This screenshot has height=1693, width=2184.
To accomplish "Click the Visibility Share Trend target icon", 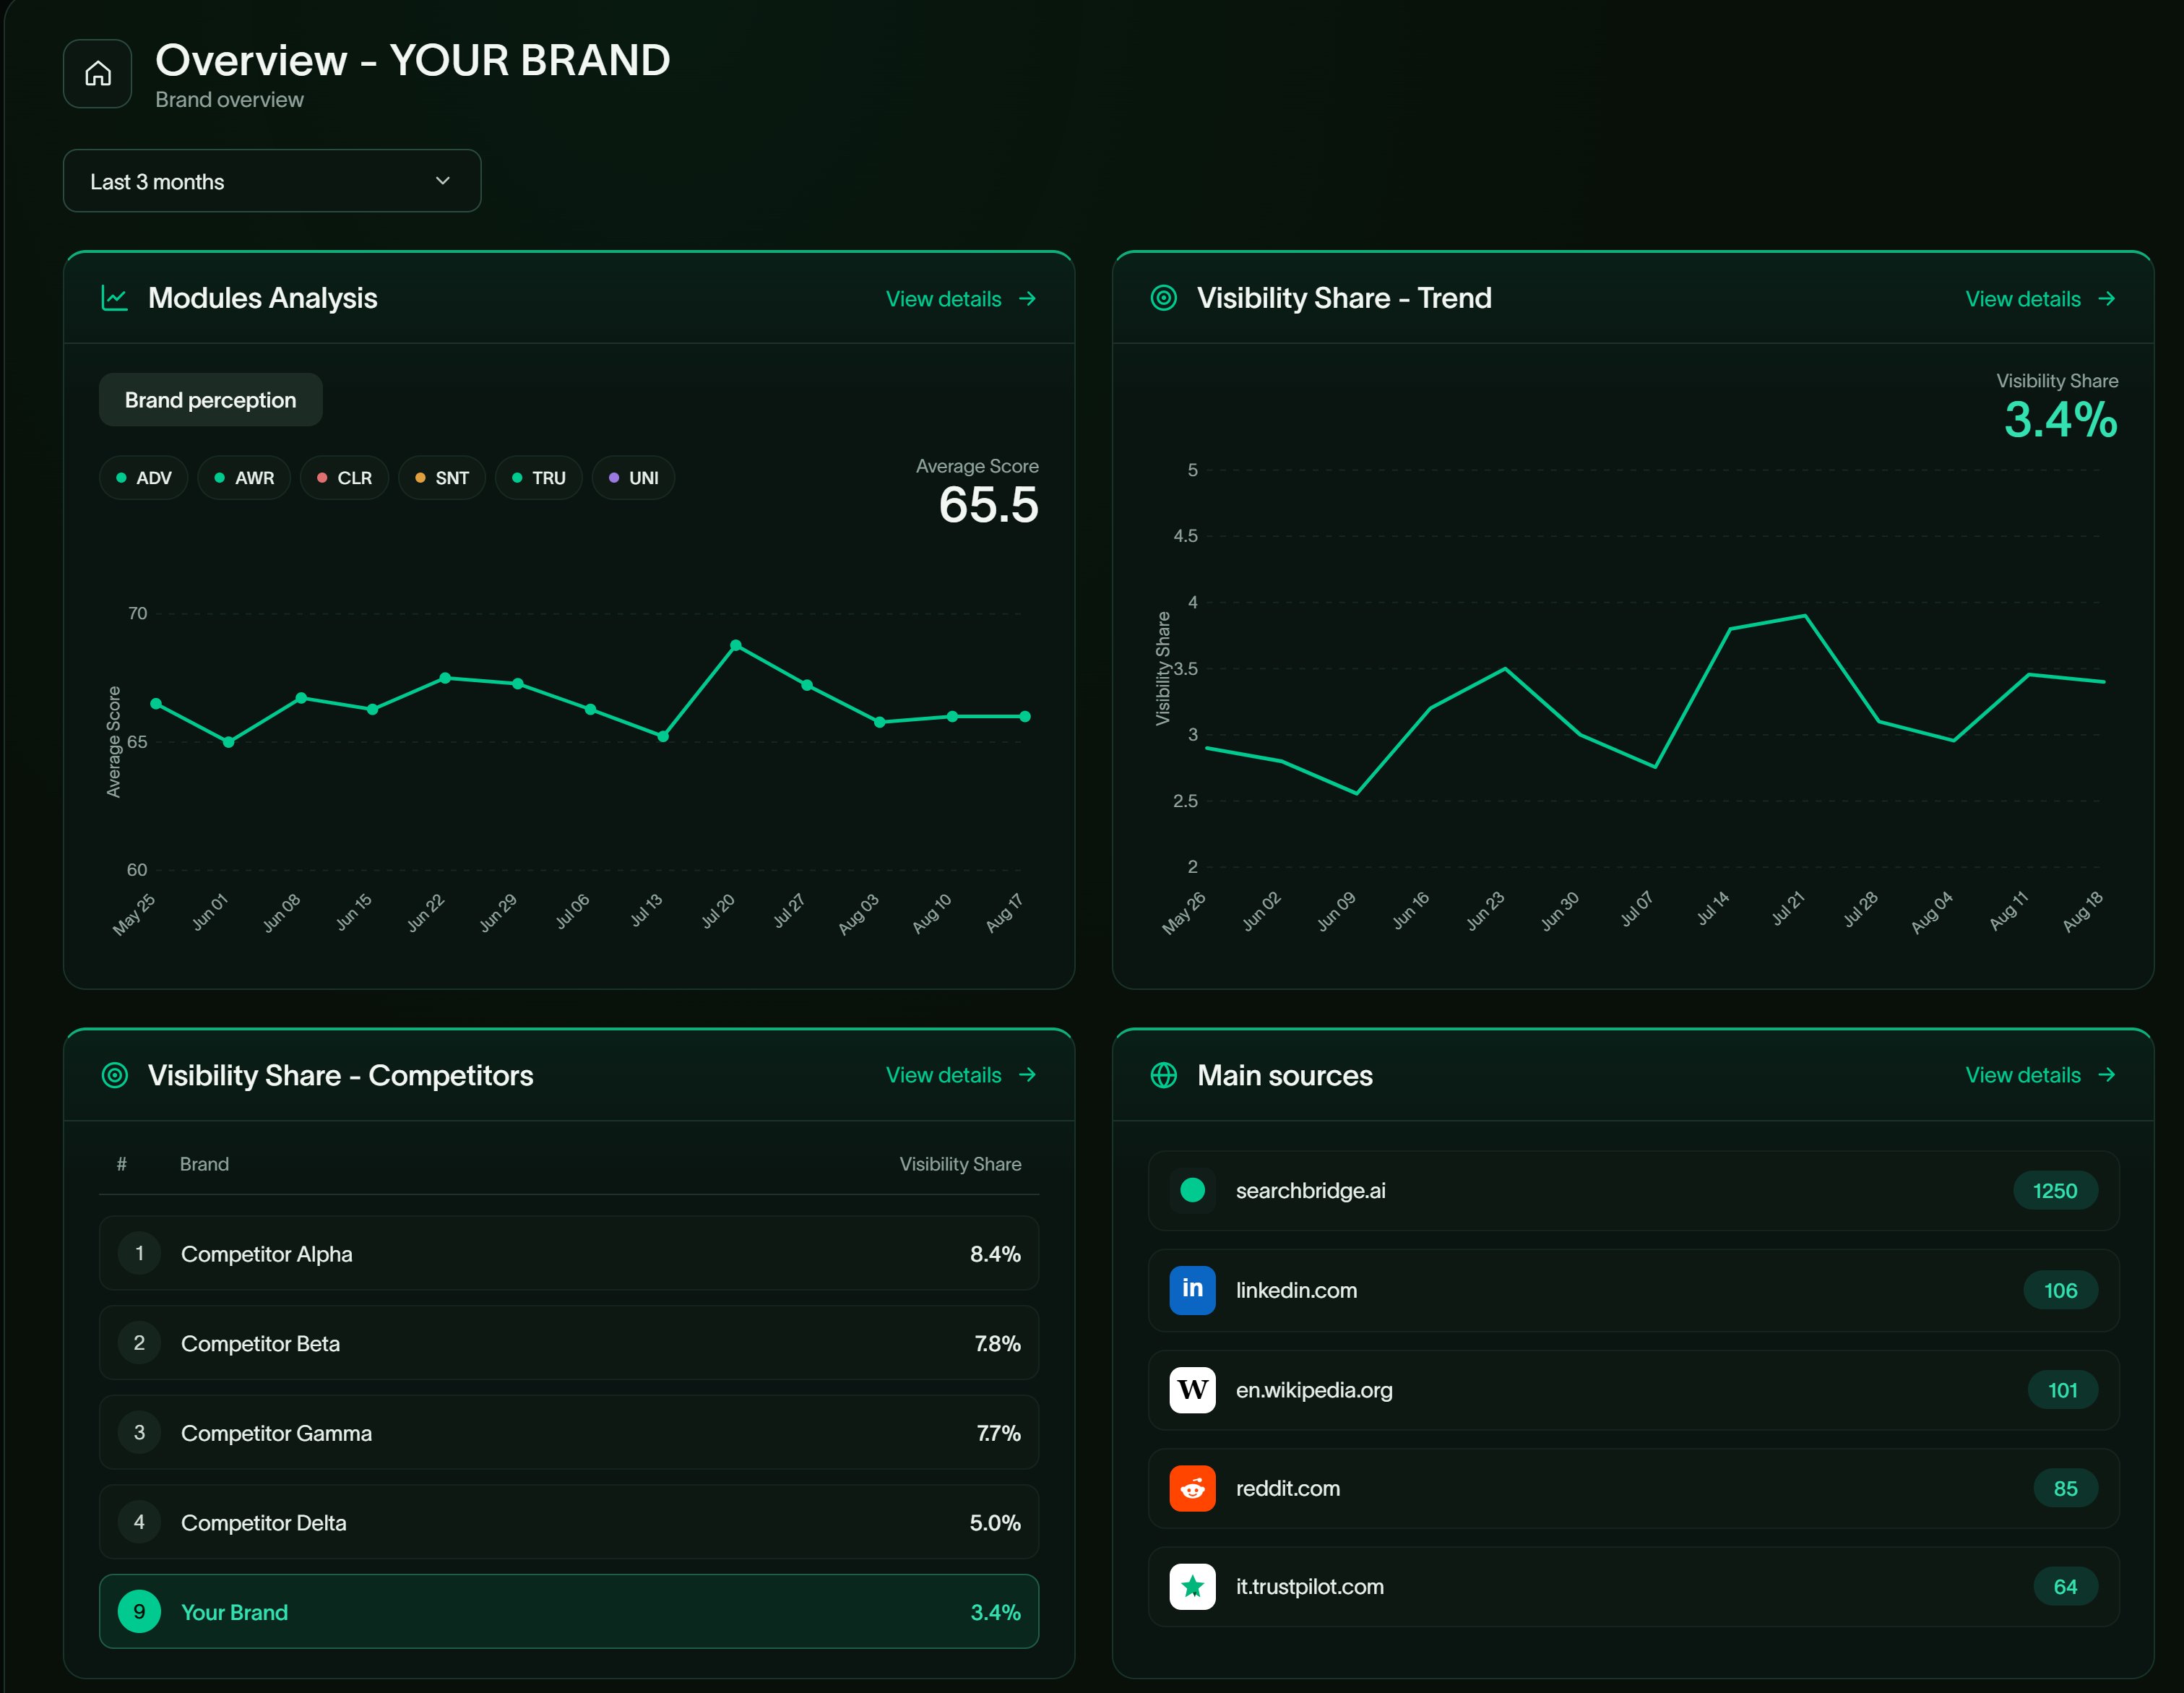I will tap(1164, 298).
